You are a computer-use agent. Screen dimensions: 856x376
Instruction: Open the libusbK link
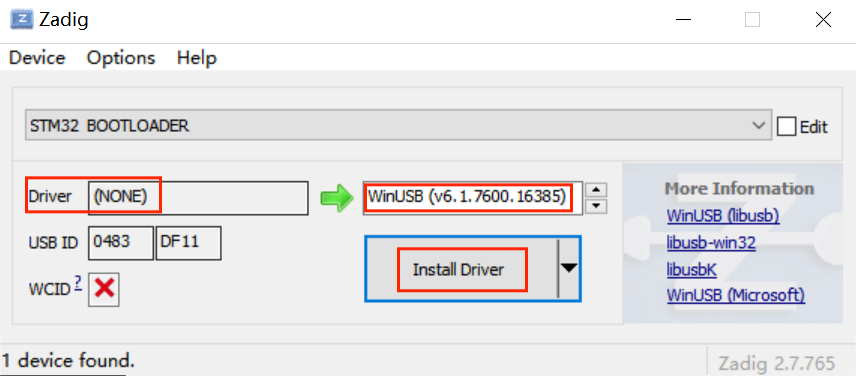point(691,269)
